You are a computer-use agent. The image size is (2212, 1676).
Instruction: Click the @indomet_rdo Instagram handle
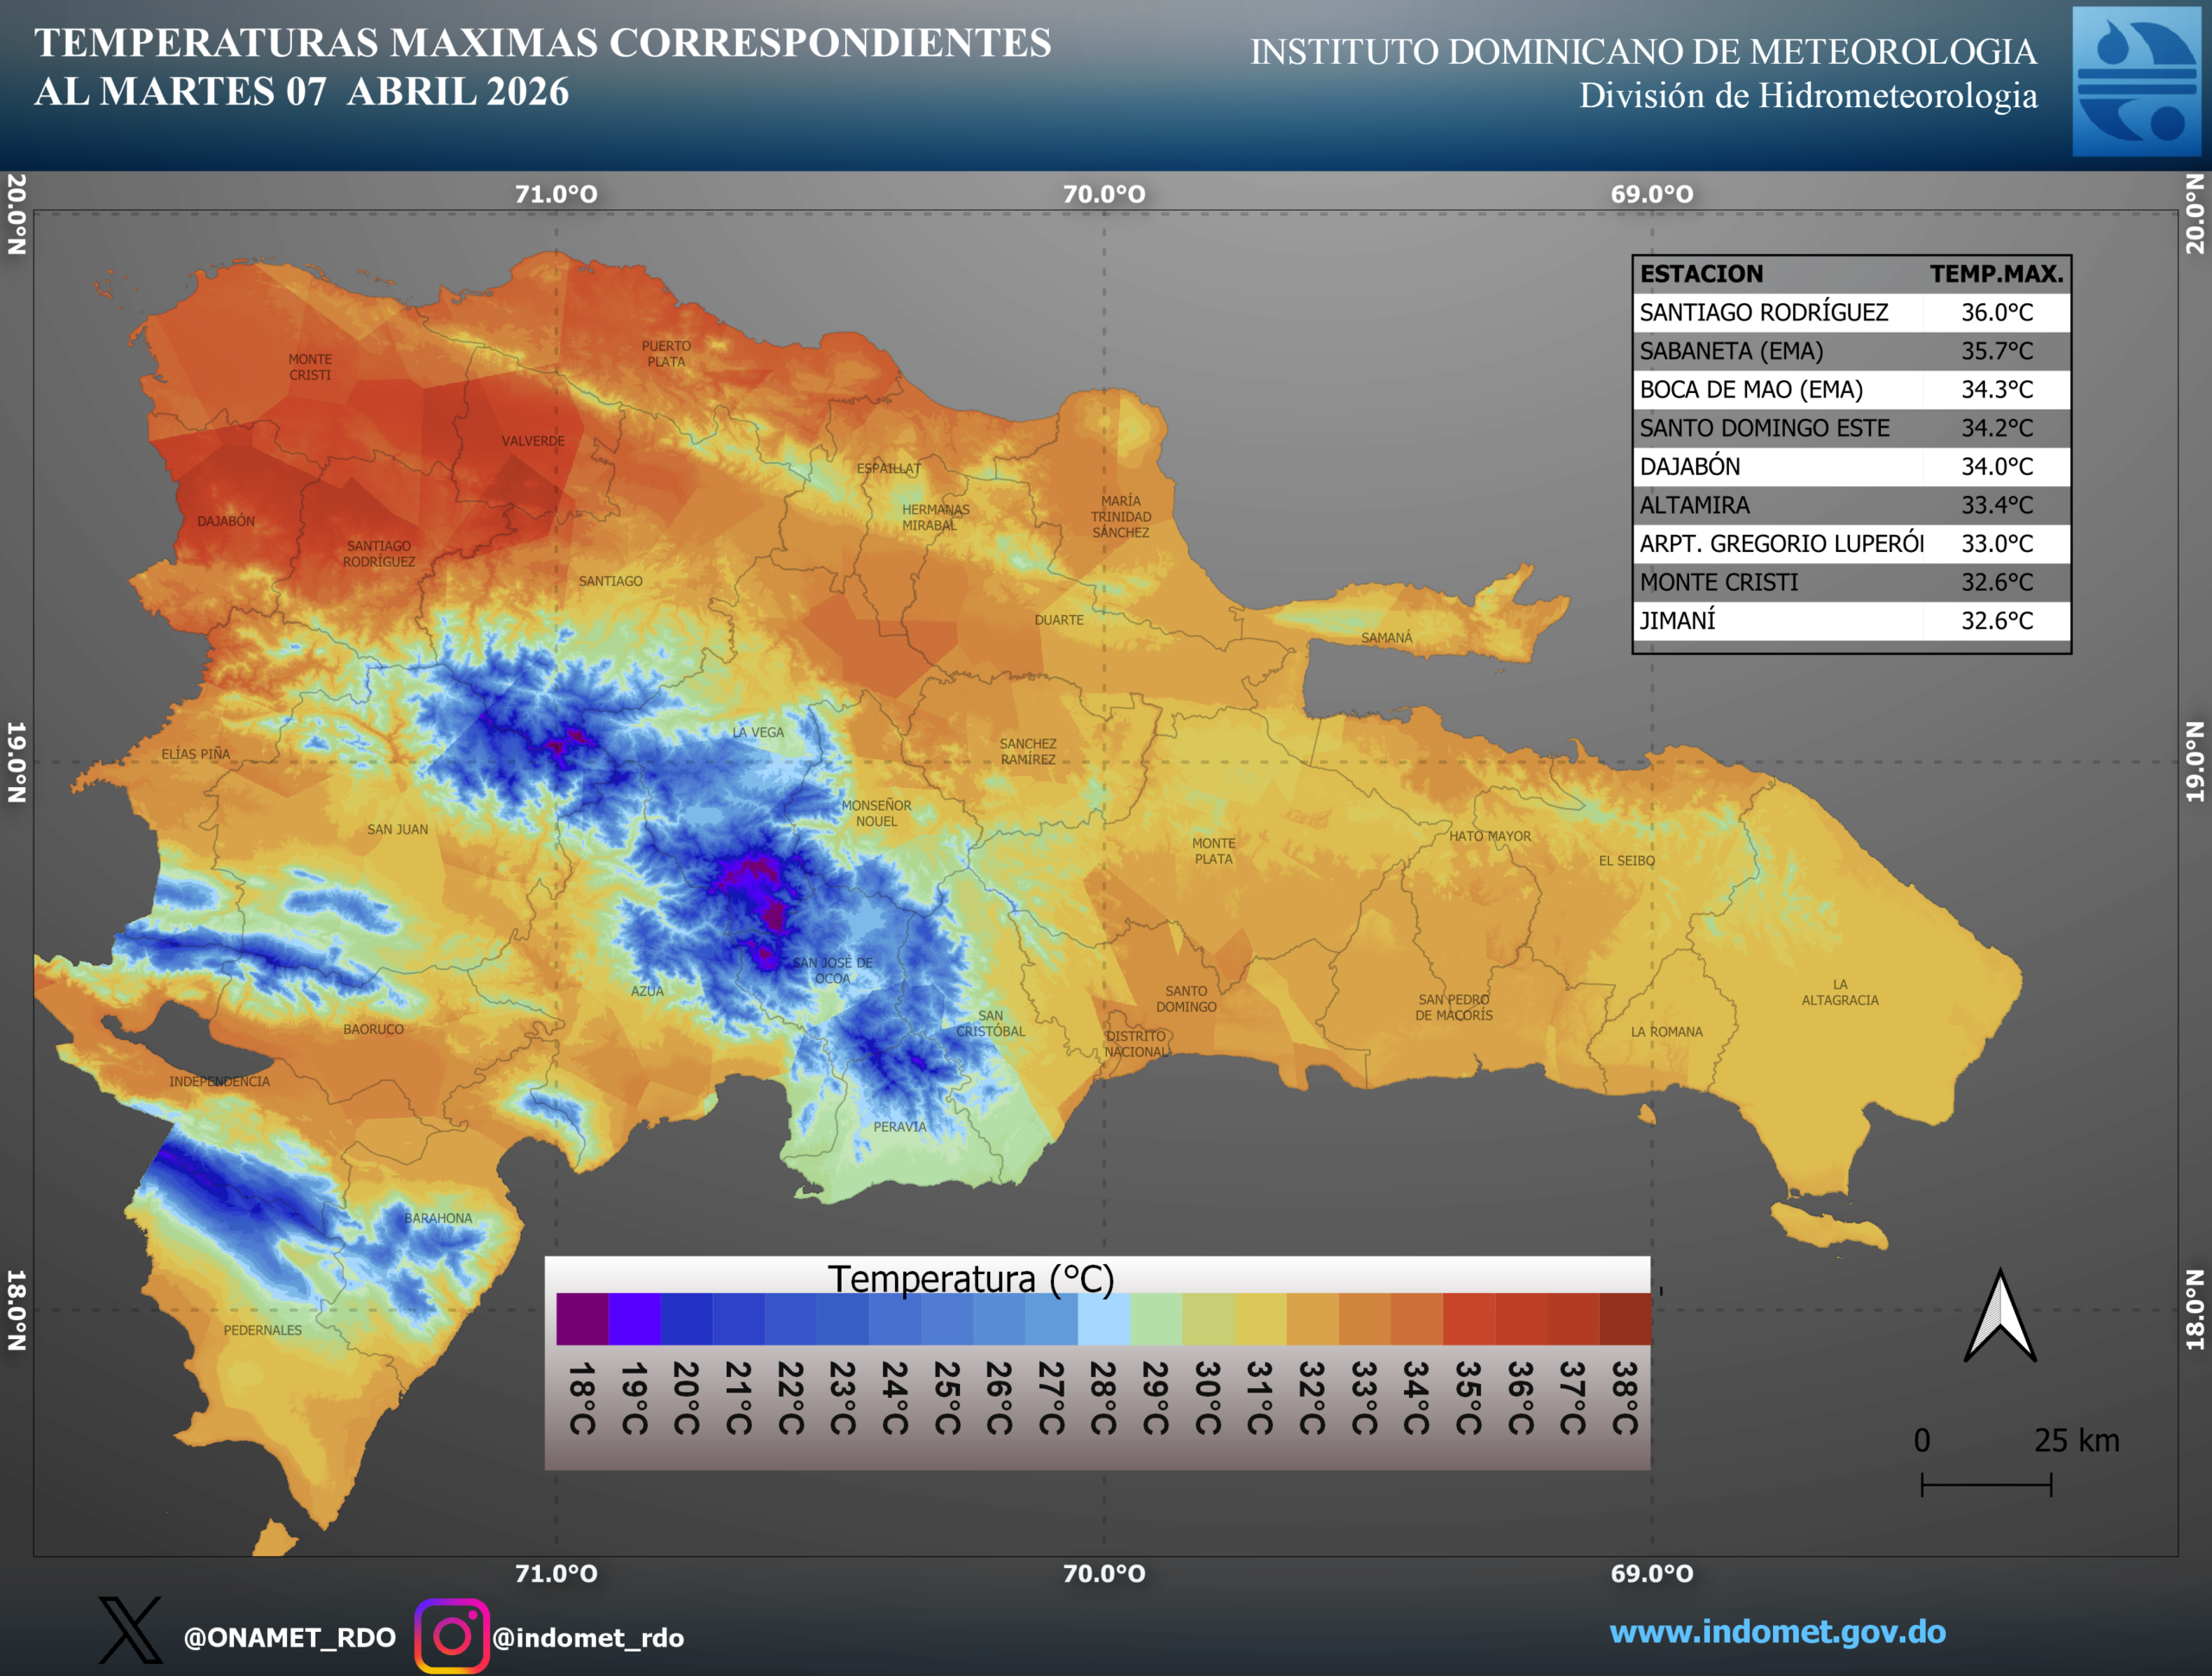coord(588,1638)
